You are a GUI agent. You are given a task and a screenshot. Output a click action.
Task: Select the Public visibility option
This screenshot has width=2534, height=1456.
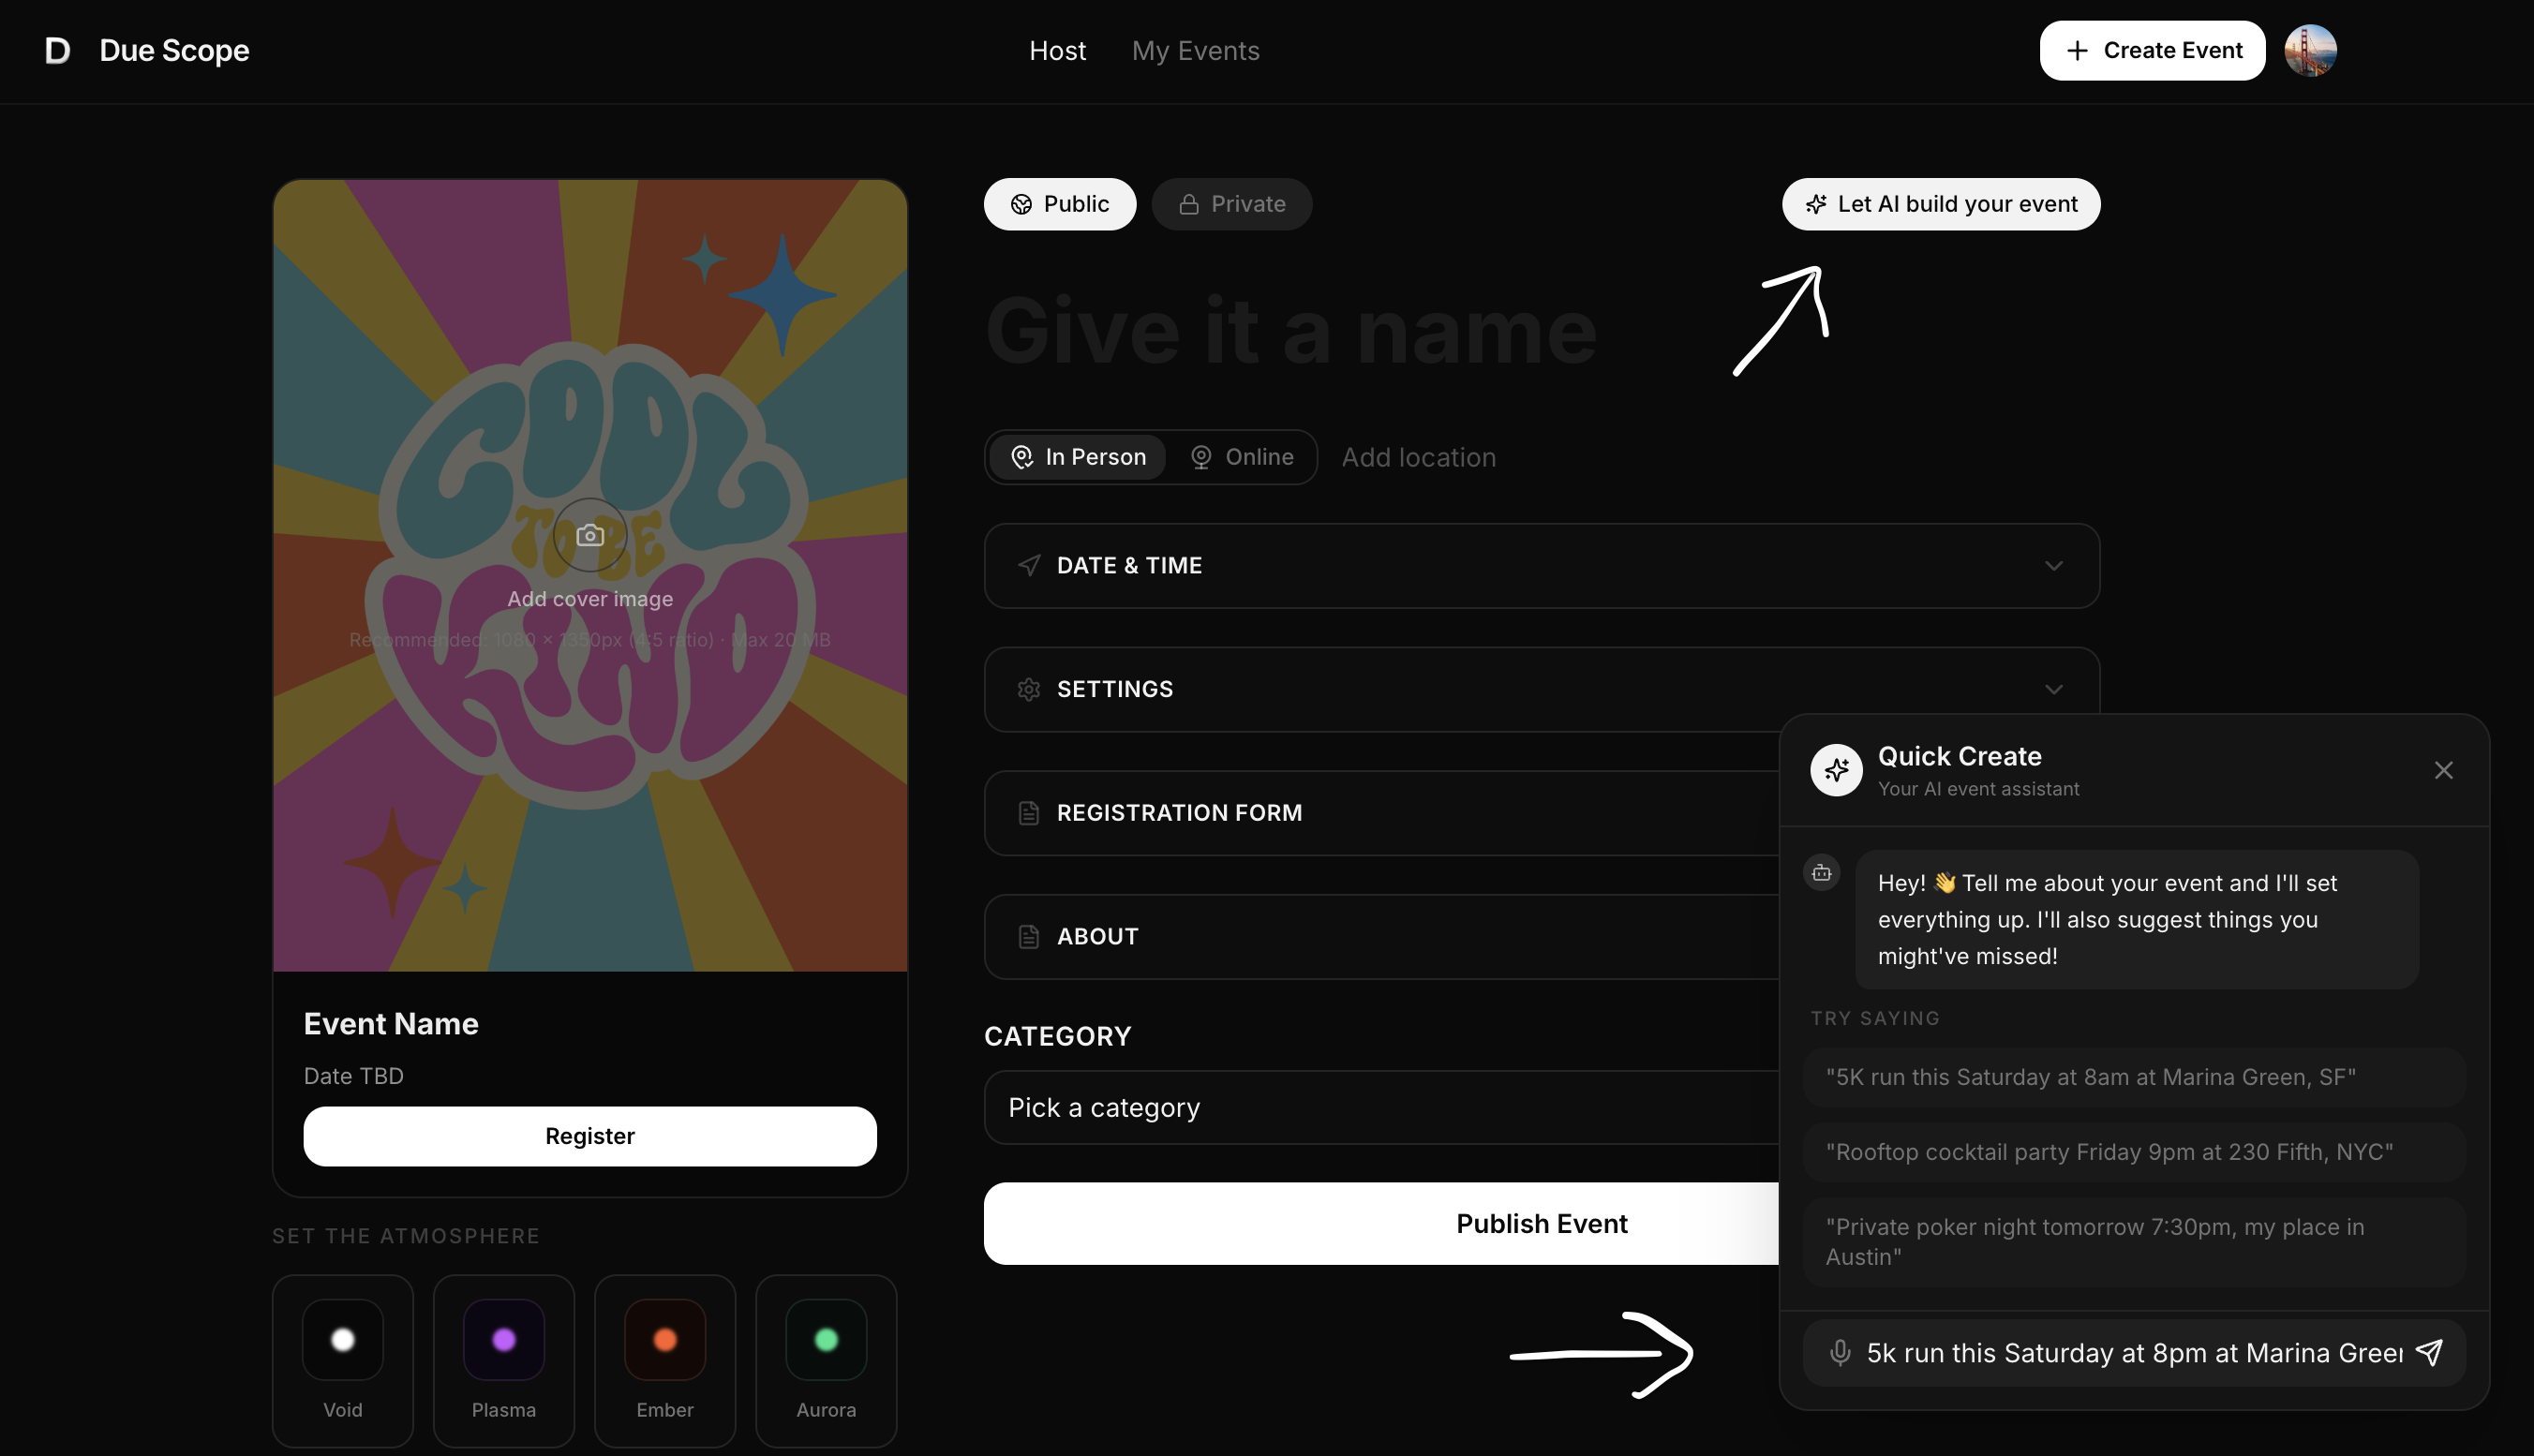(x=1059, y=204)
